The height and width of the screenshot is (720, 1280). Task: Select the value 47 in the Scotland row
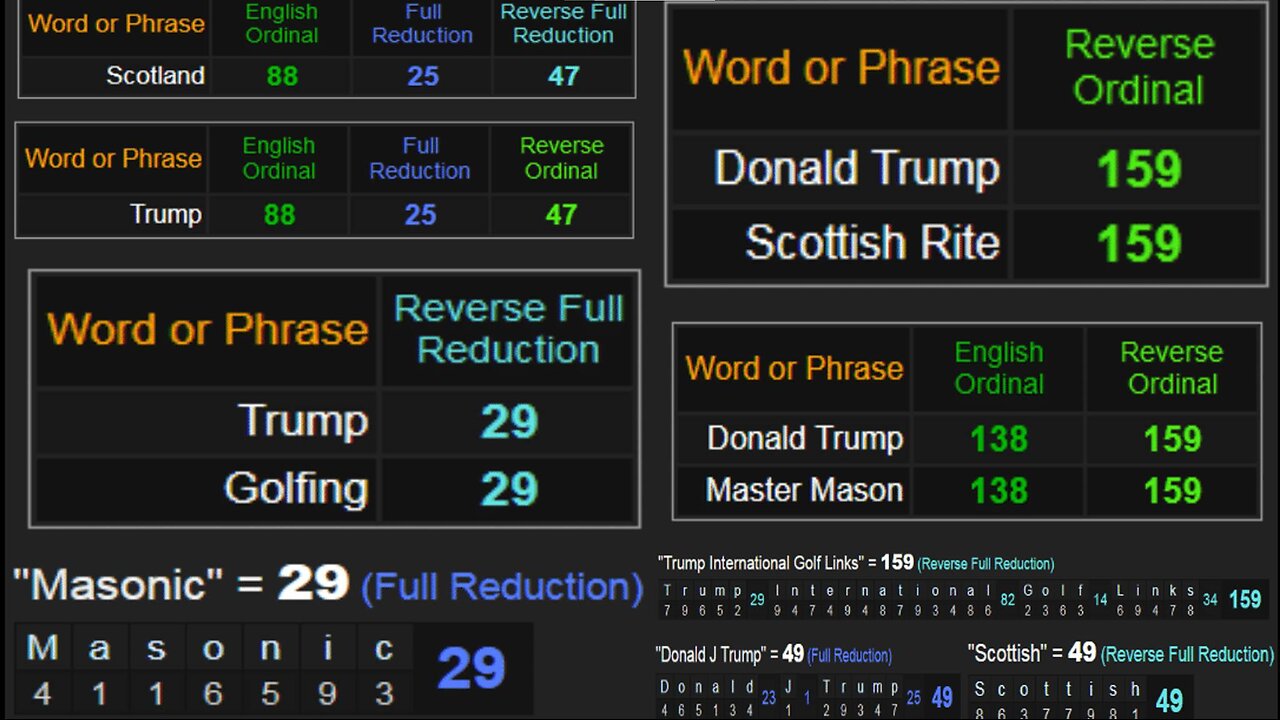[564, 76]
